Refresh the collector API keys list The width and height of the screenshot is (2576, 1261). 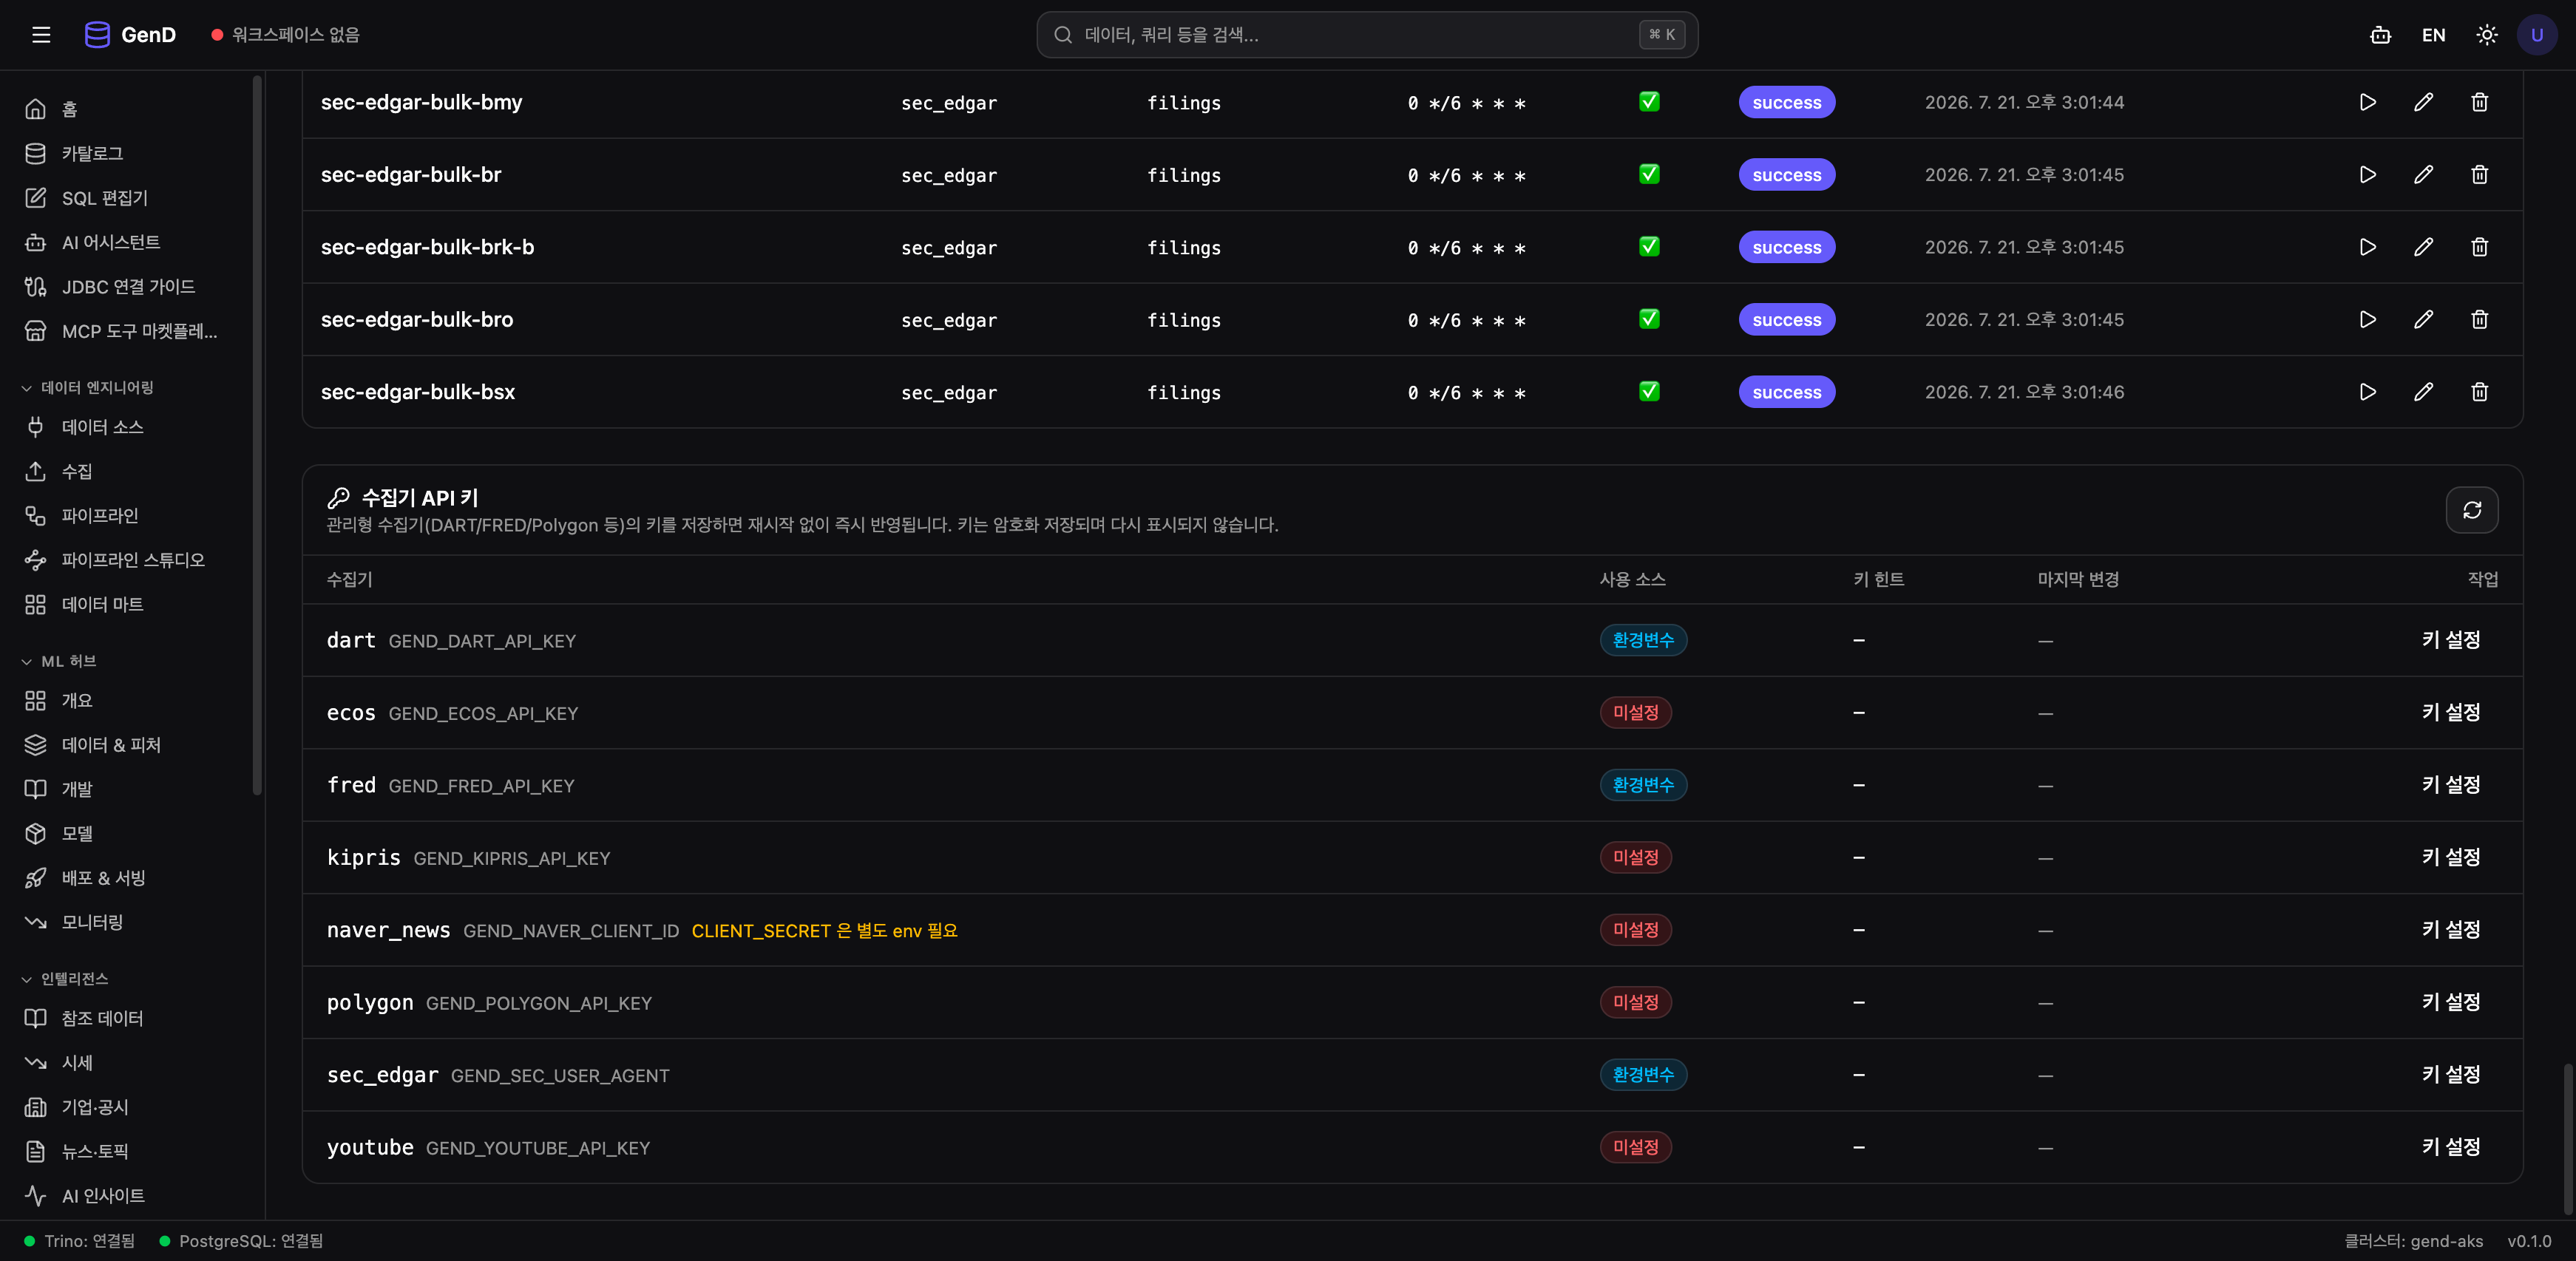(x=2471, y=510)
